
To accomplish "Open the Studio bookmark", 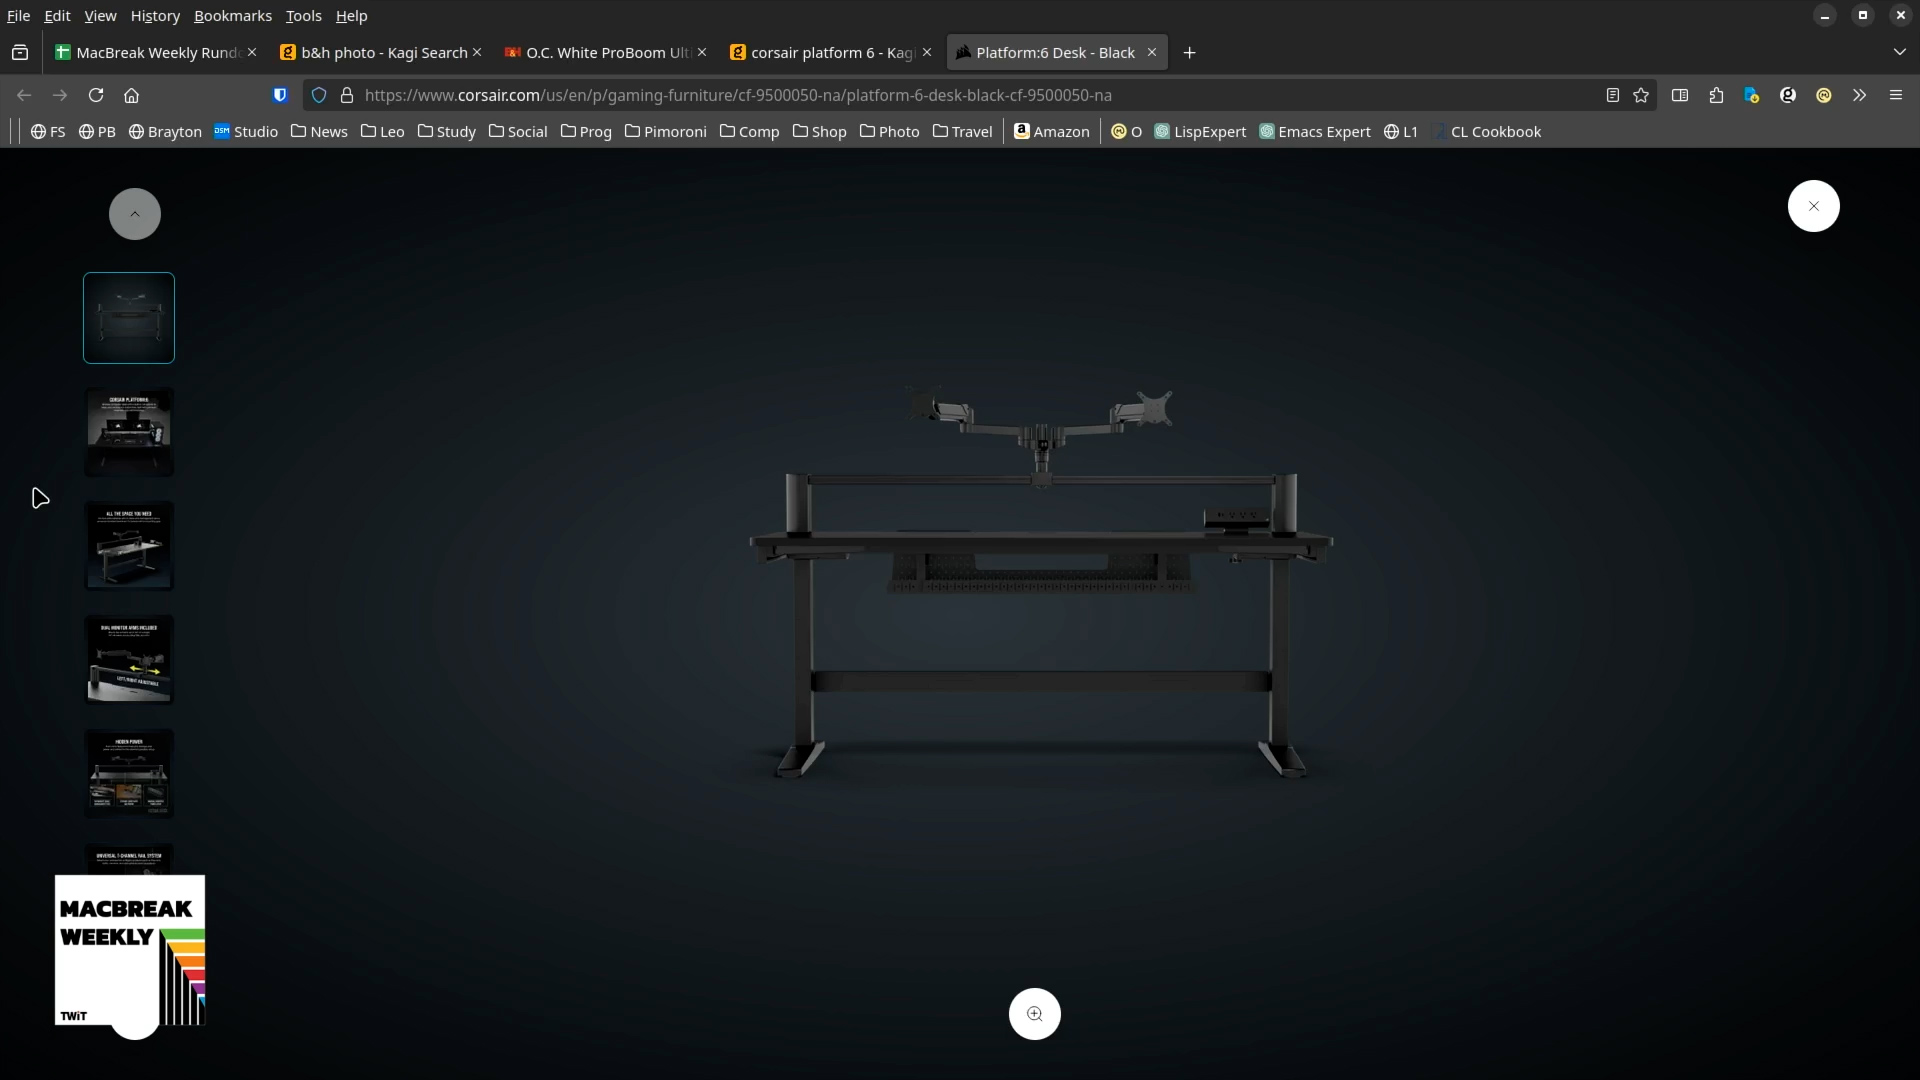I will [x=246, y=131].
